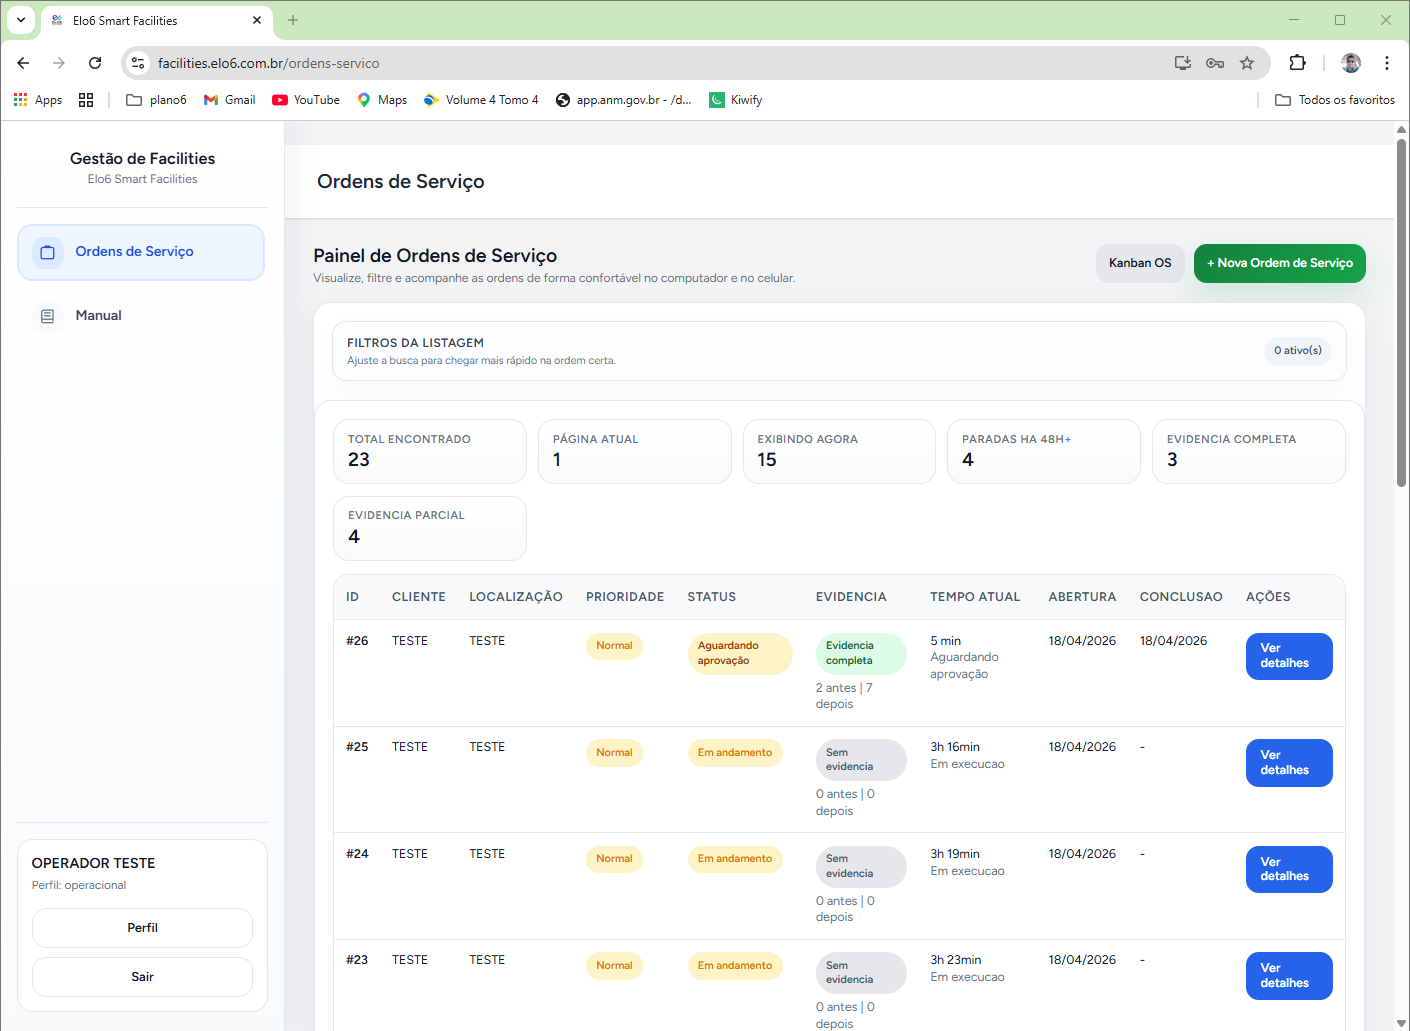1410x1031 pixels.
Task: Click the Página Atual 1 card
Action: (635, 451)
